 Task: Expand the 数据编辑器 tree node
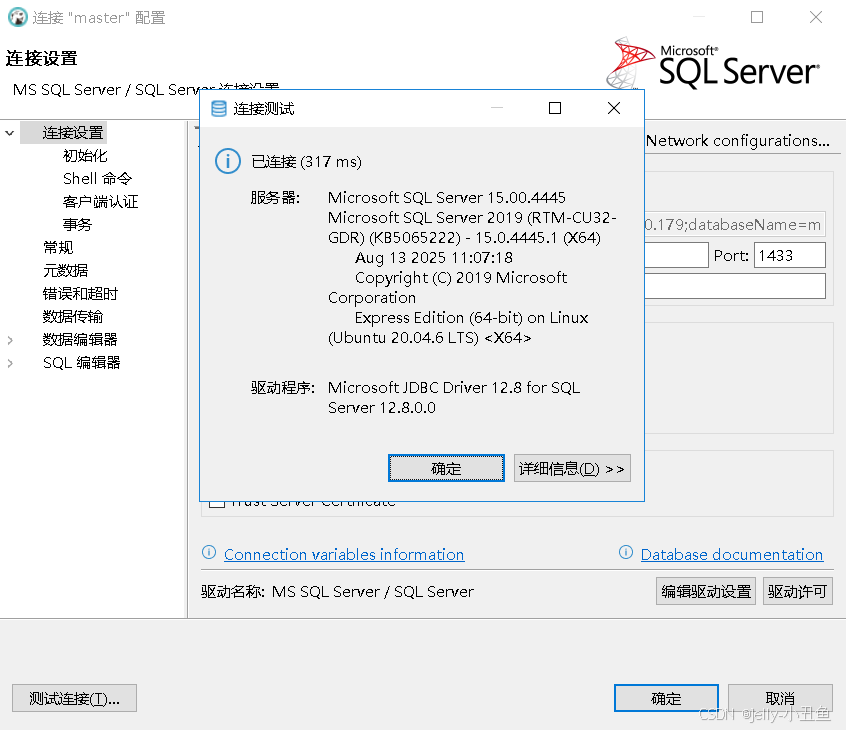(x=10, y=340)
